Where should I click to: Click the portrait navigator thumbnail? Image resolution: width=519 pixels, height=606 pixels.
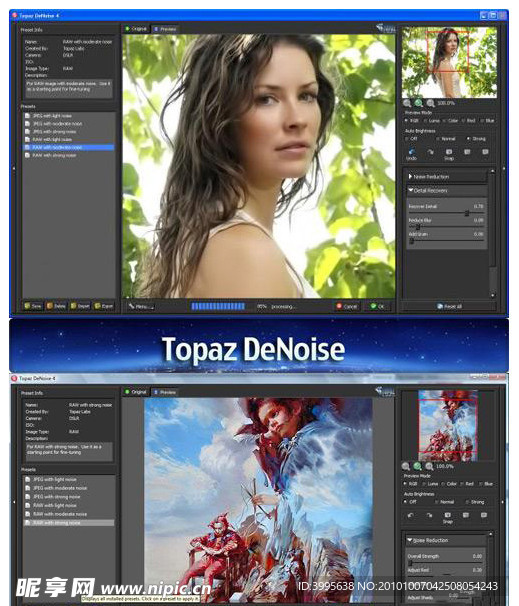[x=449, y=62]
